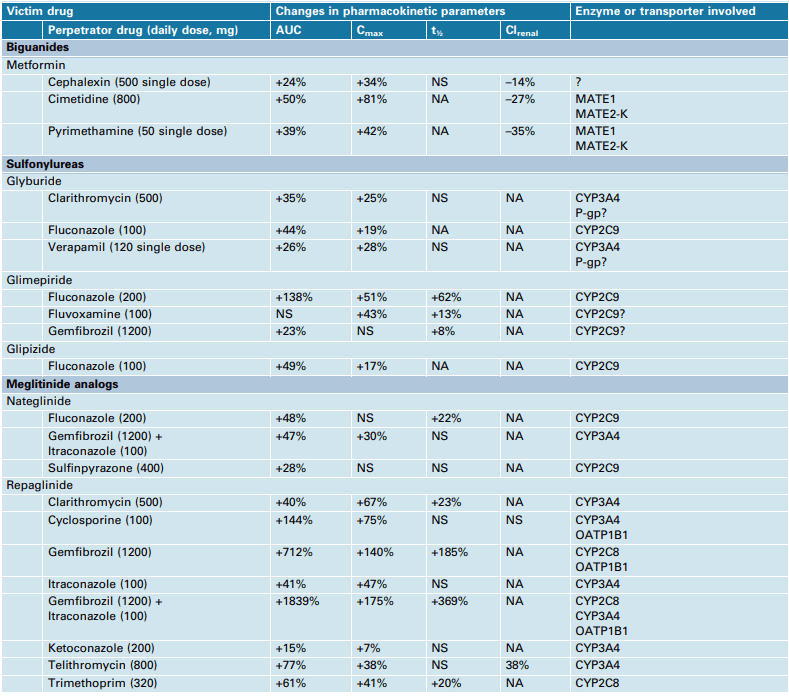This screenshot has width=789, height=698.
Task: Select the "Biguanides" section row
Action: [394, 47]
